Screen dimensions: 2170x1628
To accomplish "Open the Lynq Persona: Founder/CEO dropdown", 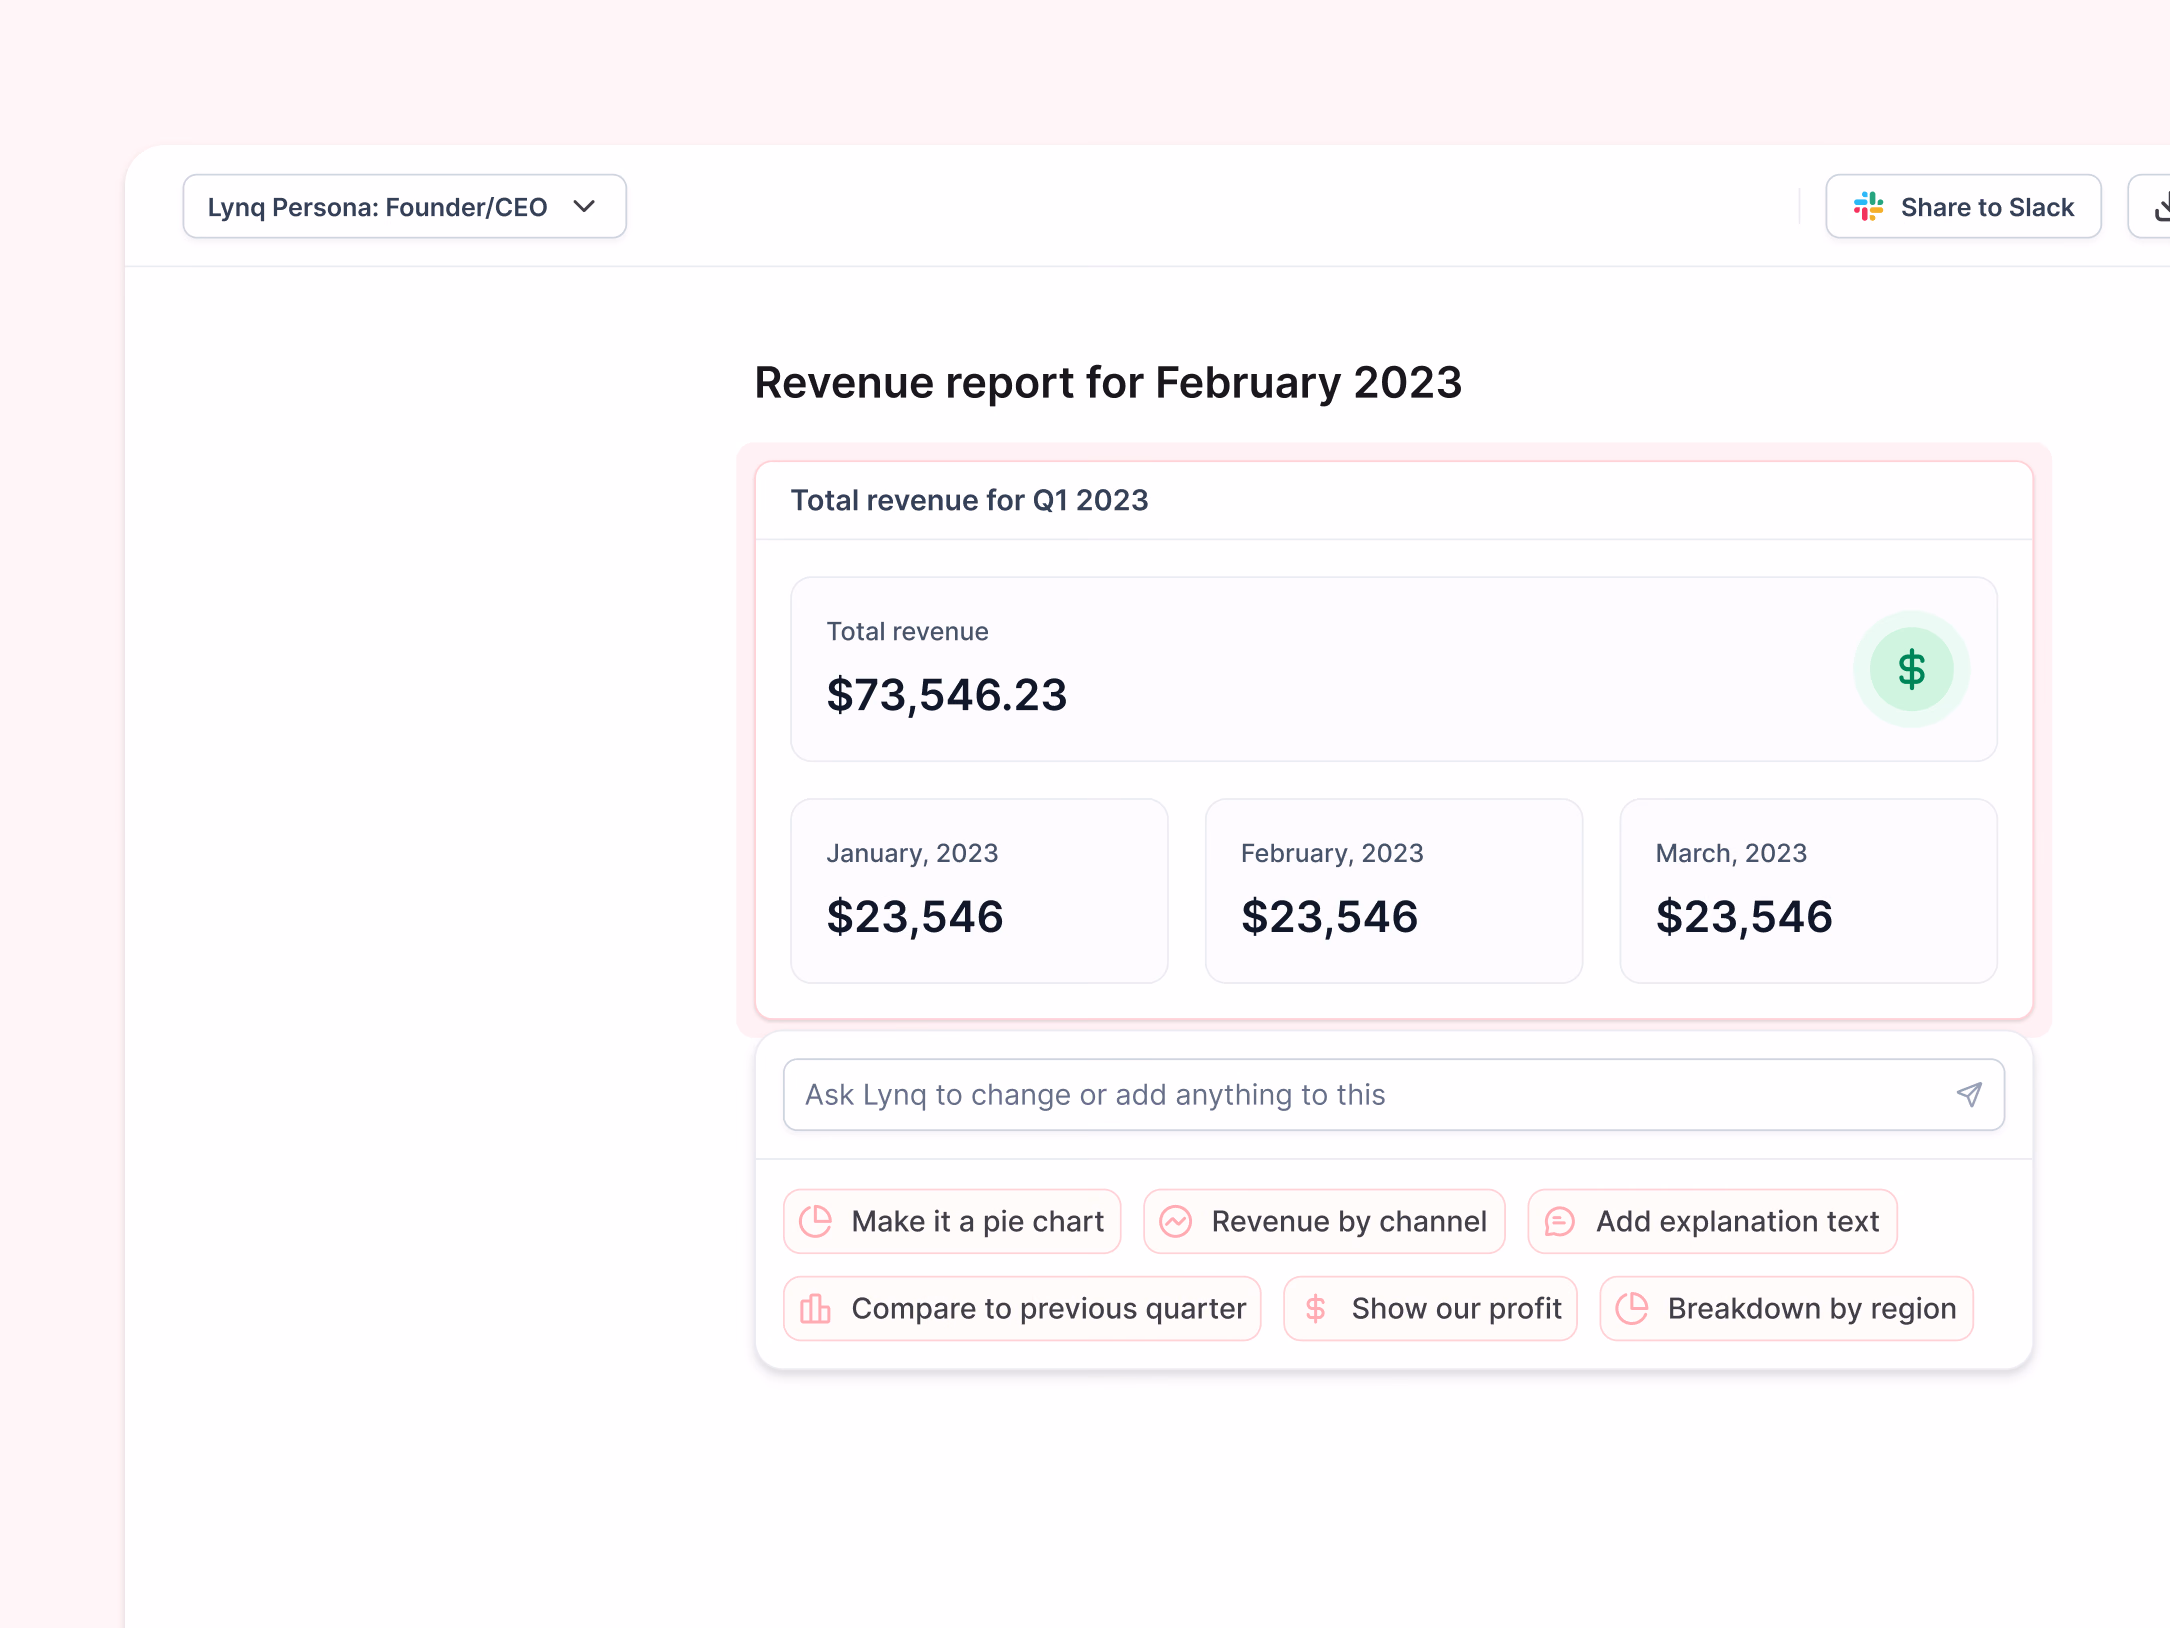I will tap(404, 207).
